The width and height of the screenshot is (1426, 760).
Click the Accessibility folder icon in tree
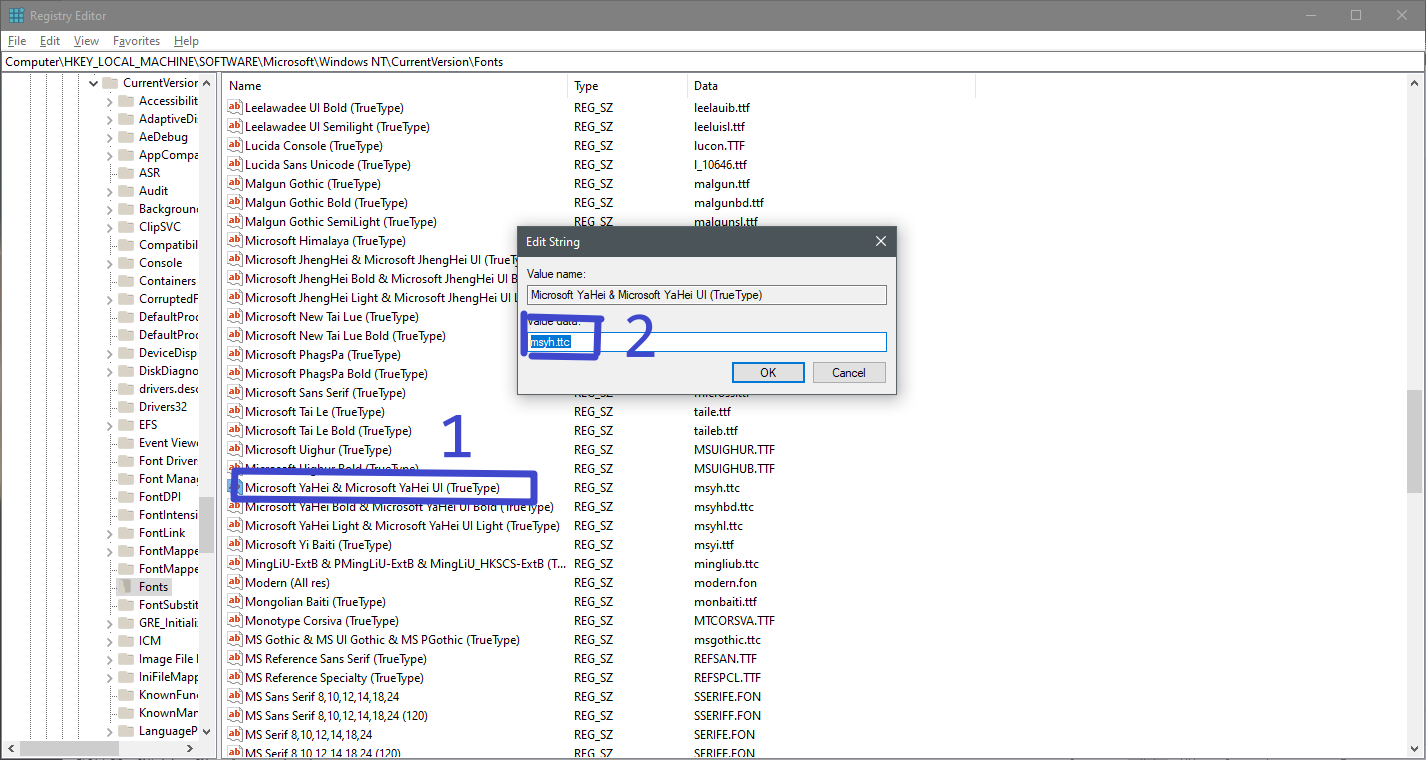[126, 101]
